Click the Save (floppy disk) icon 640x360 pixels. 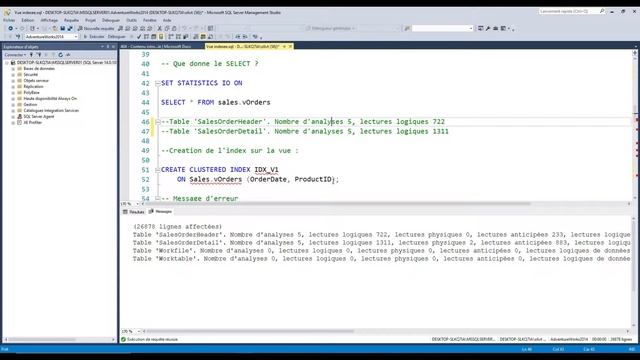point(62,29)
